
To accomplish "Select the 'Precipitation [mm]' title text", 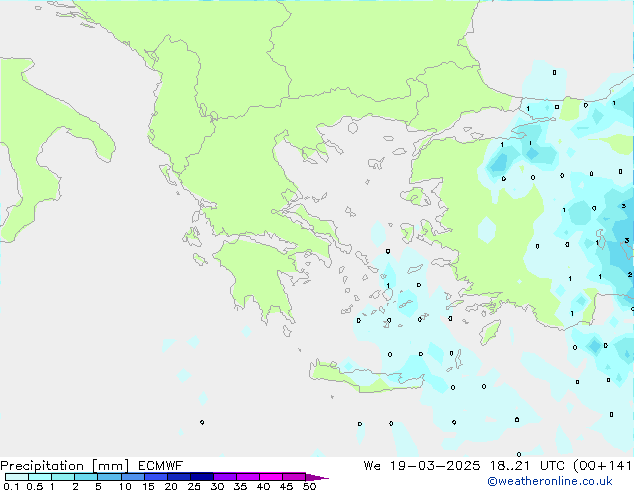I will (65, 466).
